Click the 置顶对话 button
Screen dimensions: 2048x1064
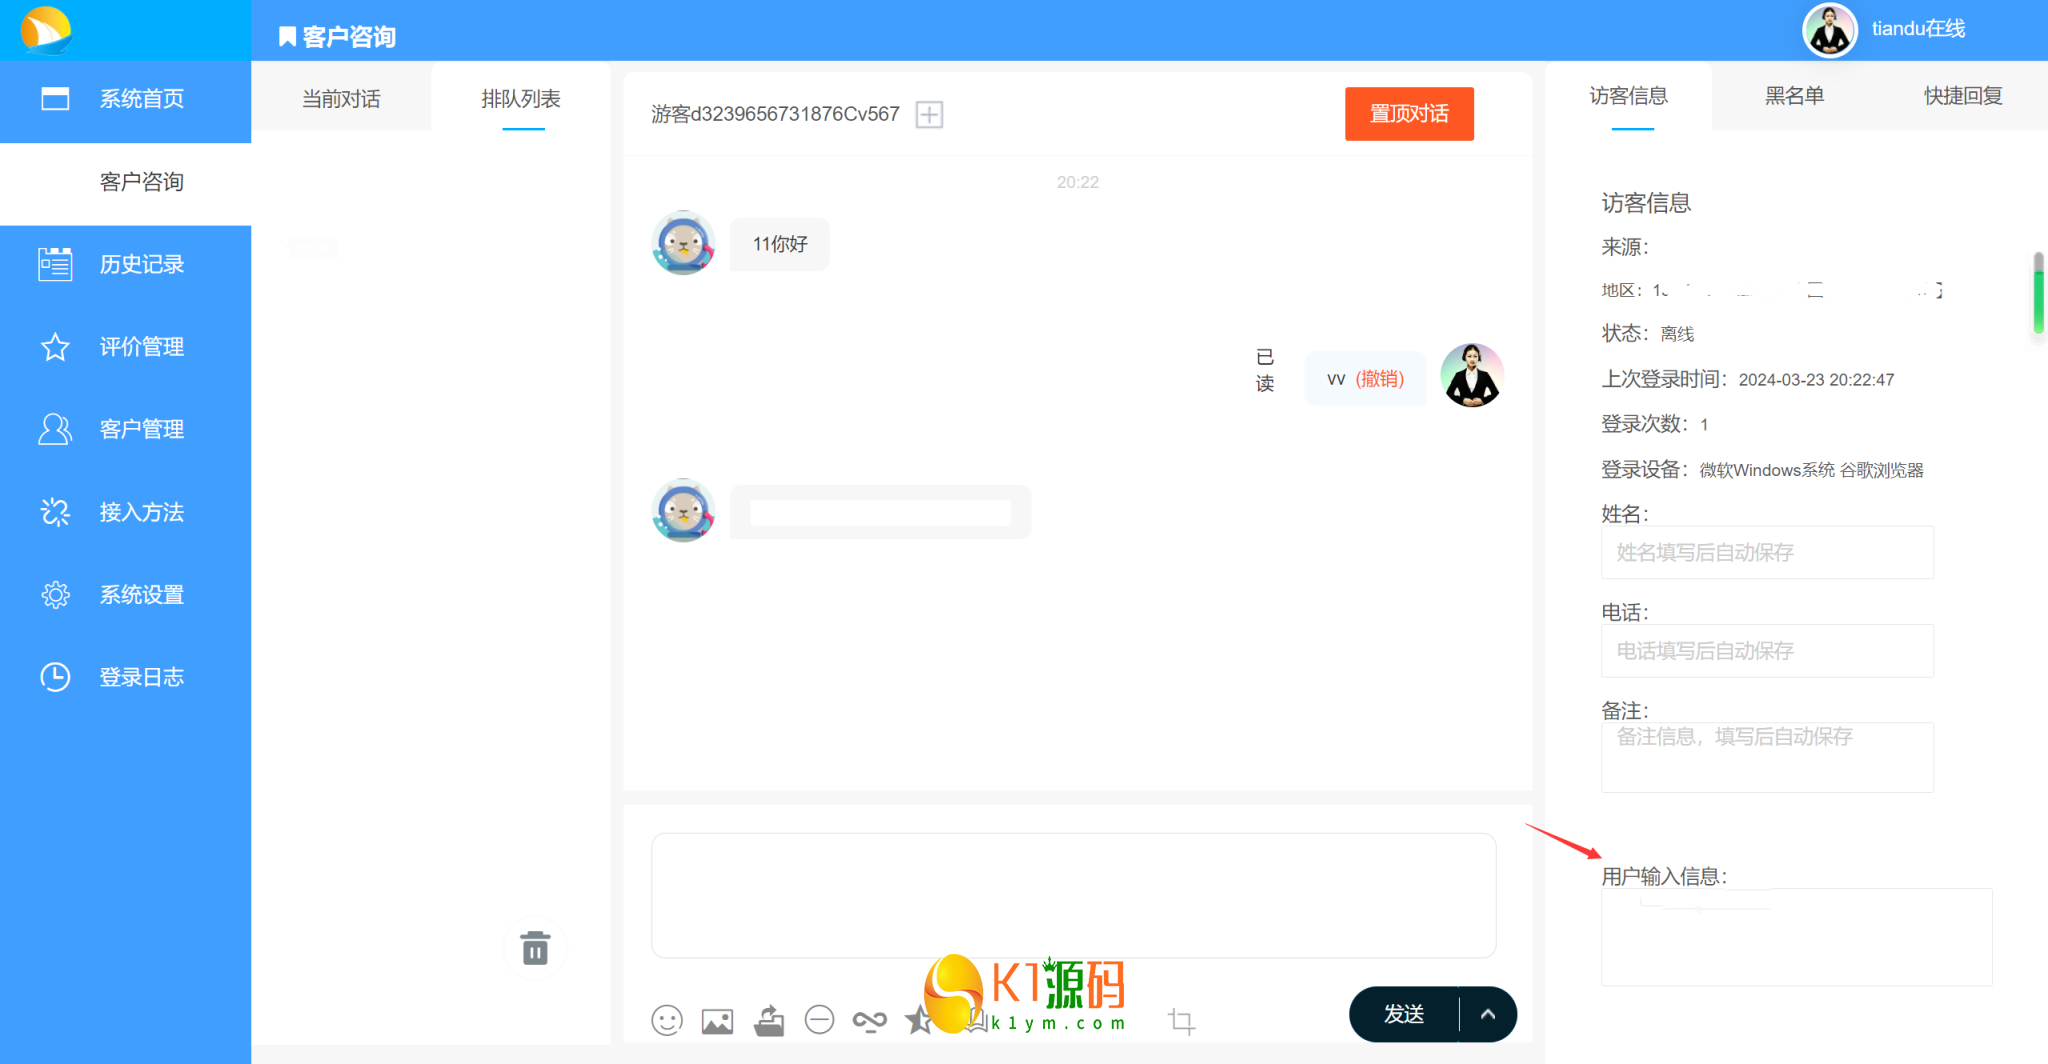1409,114
